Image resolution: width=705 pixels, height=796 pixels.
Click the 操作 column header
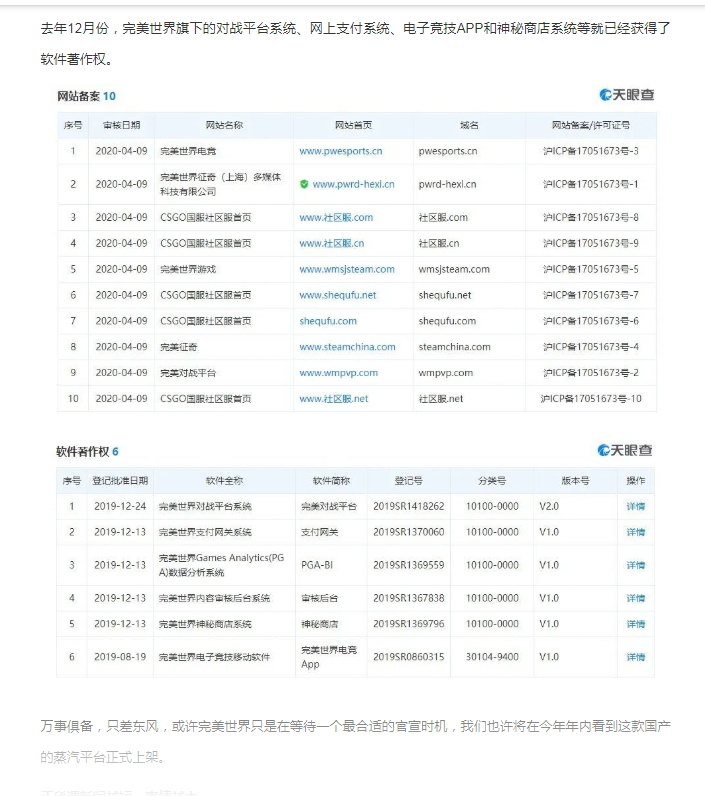pyautogui.click(x=635, y=481)
